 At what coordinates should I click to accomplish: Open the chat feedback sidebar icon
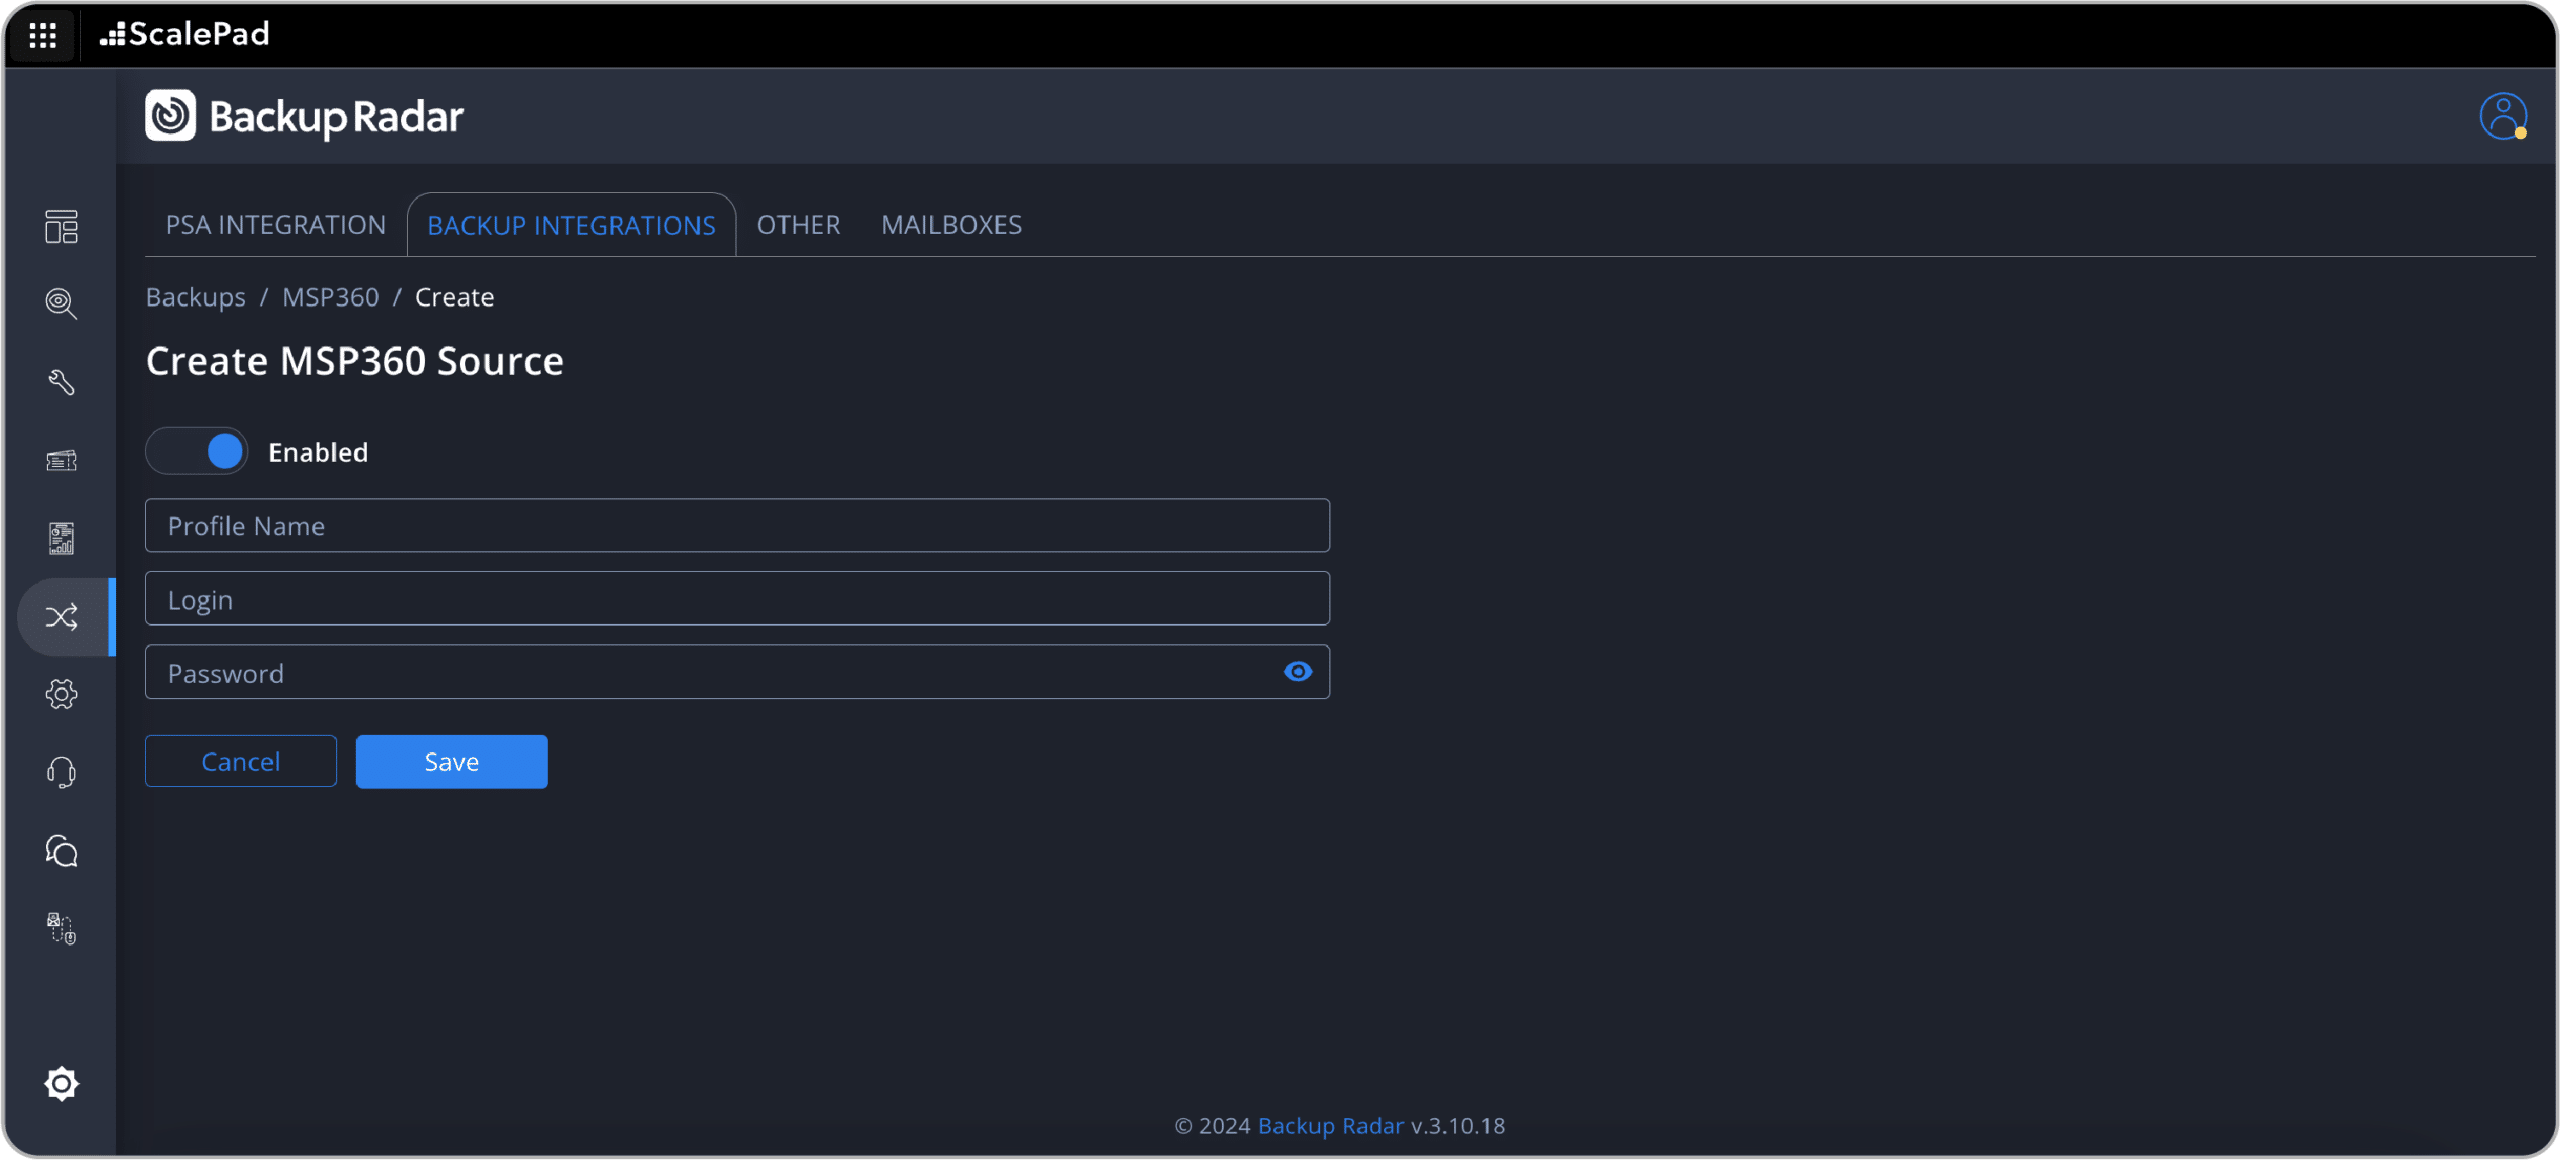point(61,851)
